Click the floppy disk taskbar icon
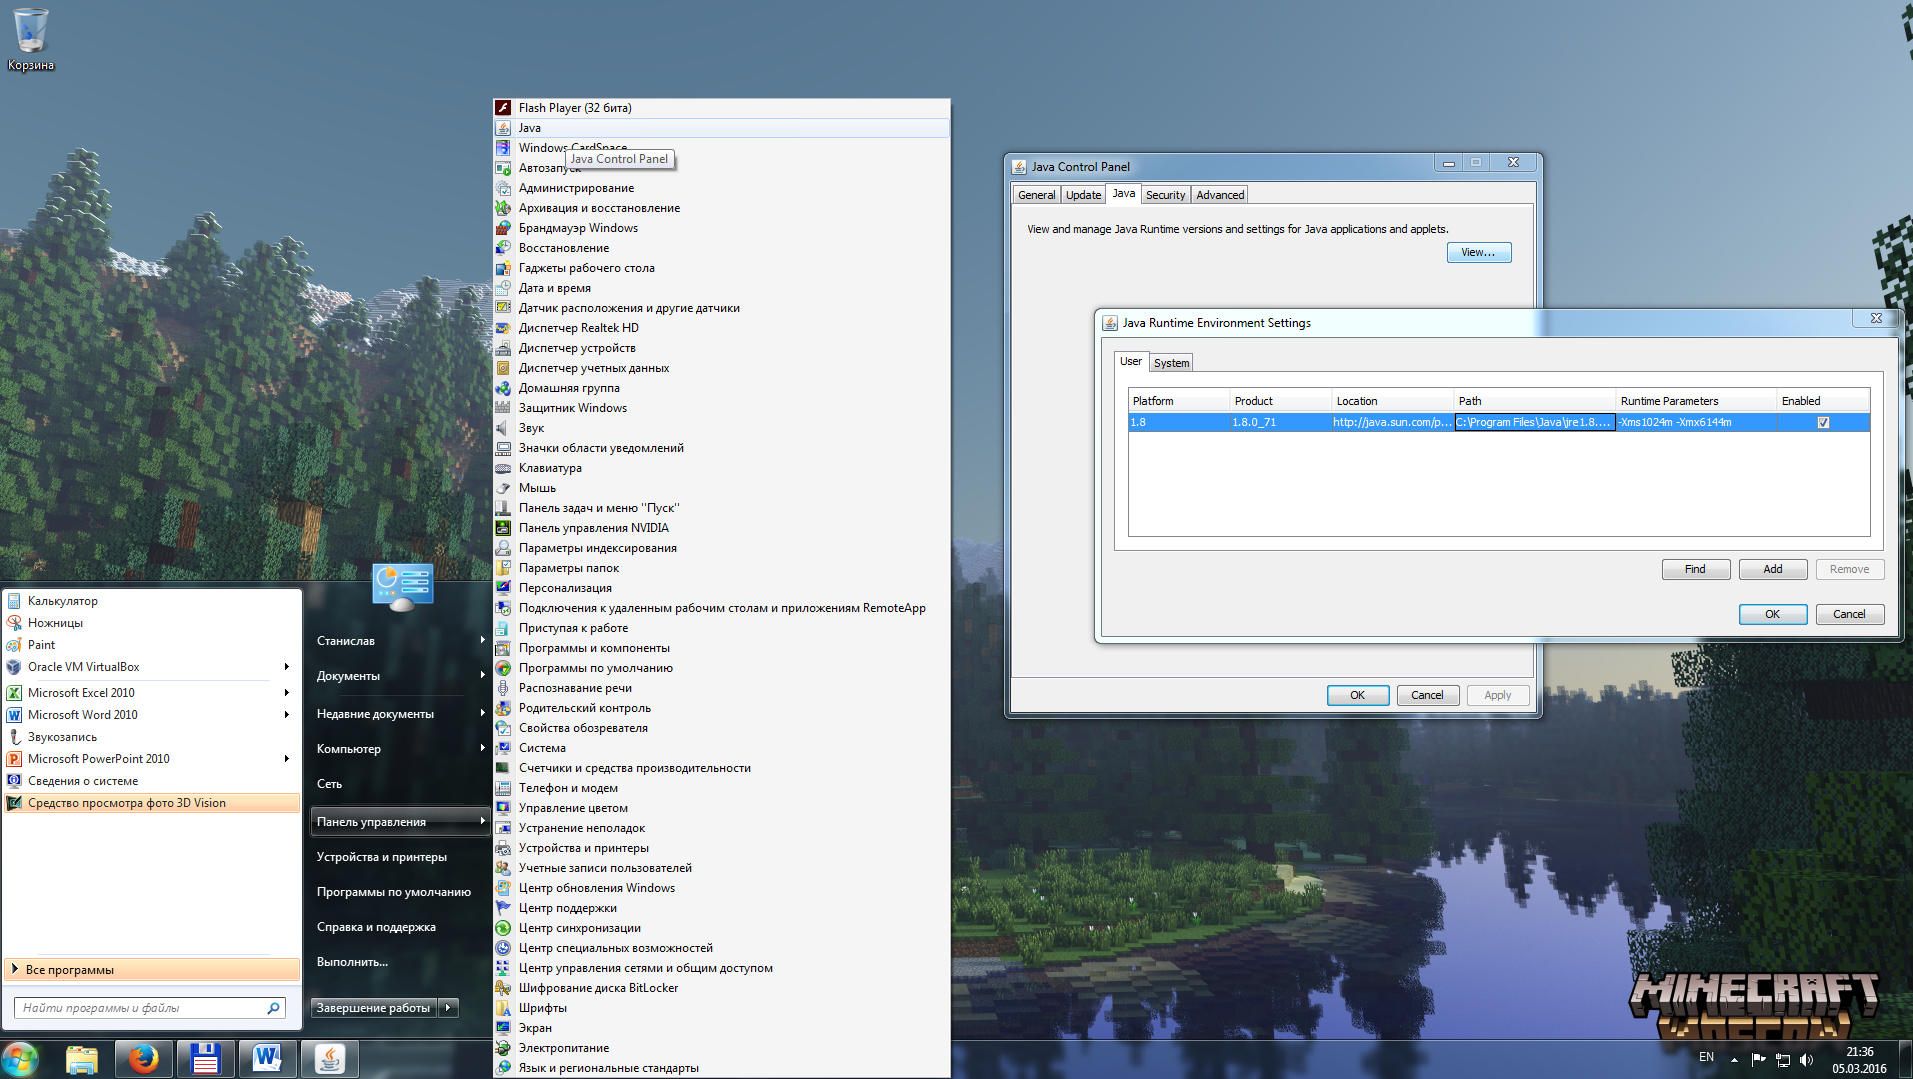Screen dimensions: 1913x1079 (x=205, y=1058)
